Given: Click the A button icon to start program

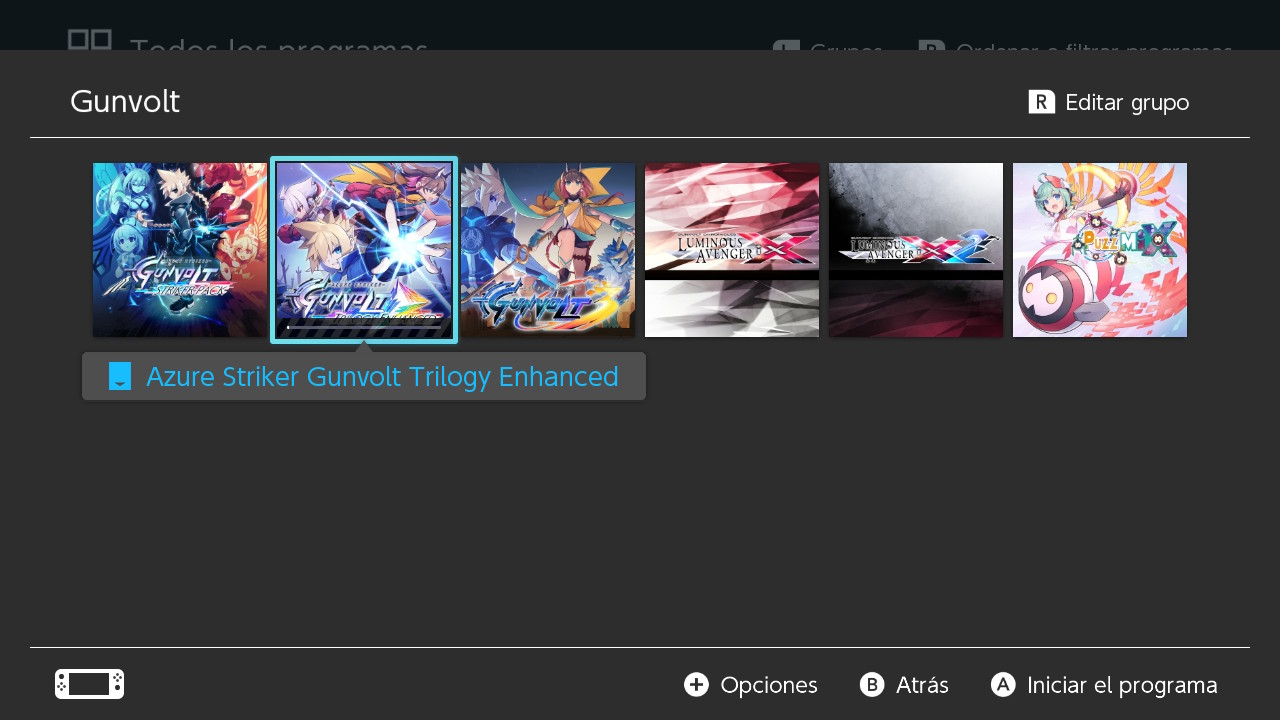Looking at the screenshot, I should (x=1003, y=684).
